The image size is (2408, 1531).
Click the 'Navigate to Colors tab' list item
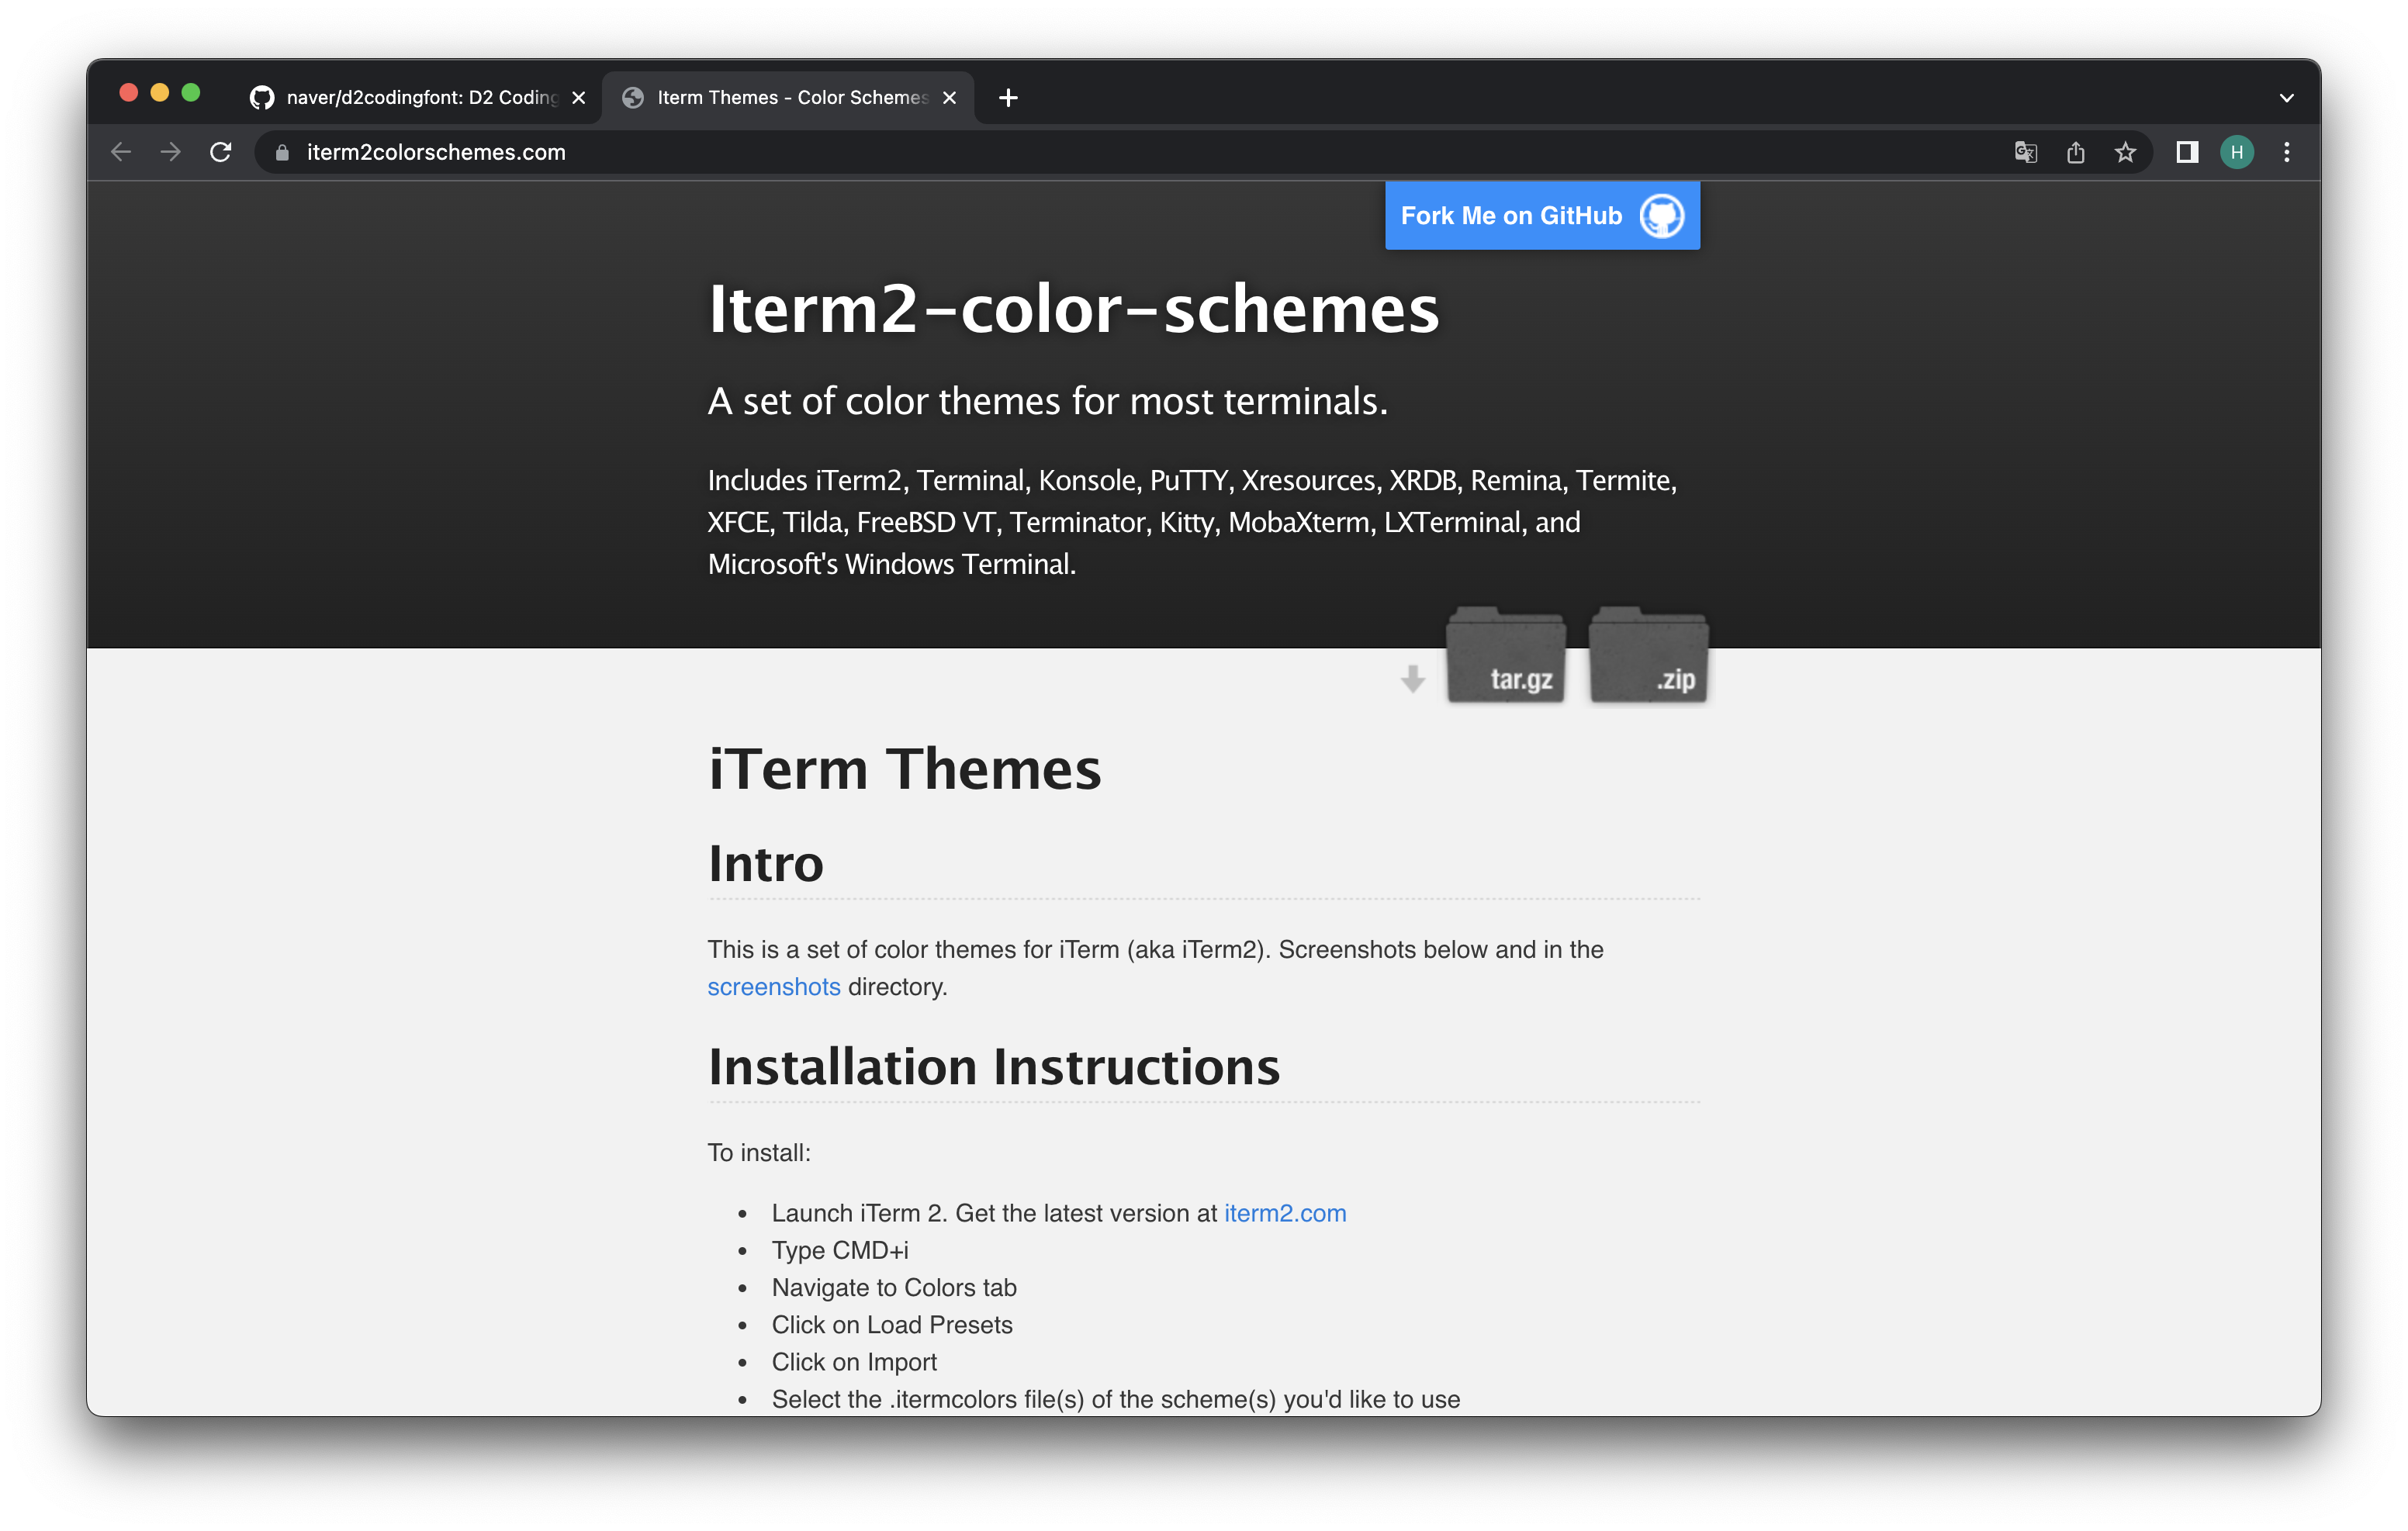894,1287
